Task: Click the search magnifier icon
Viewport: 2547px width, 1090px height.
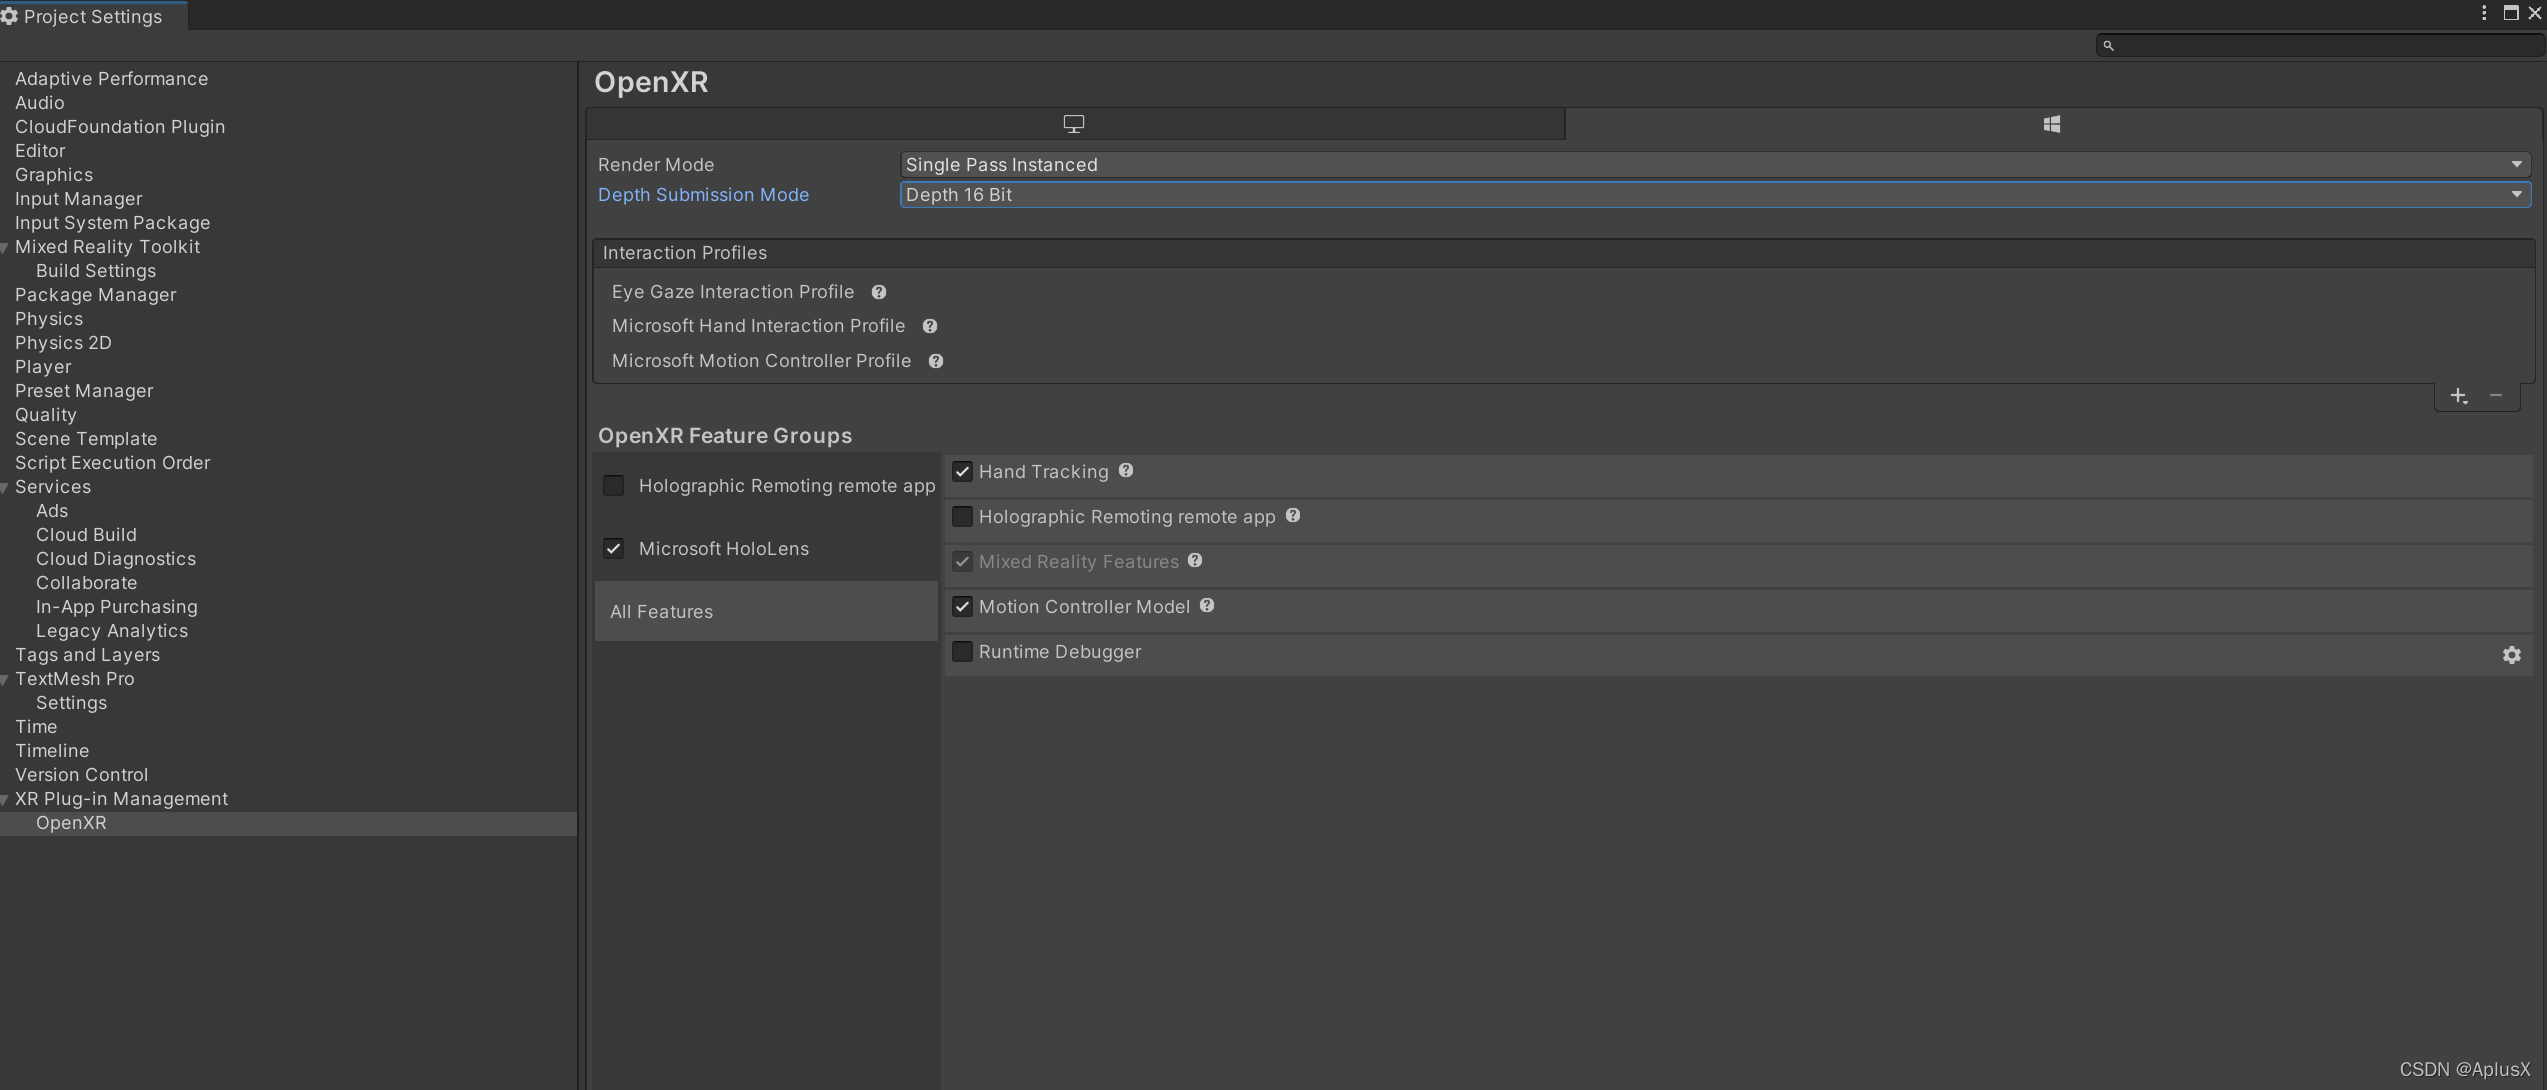Action: (x=2108, y=45)
